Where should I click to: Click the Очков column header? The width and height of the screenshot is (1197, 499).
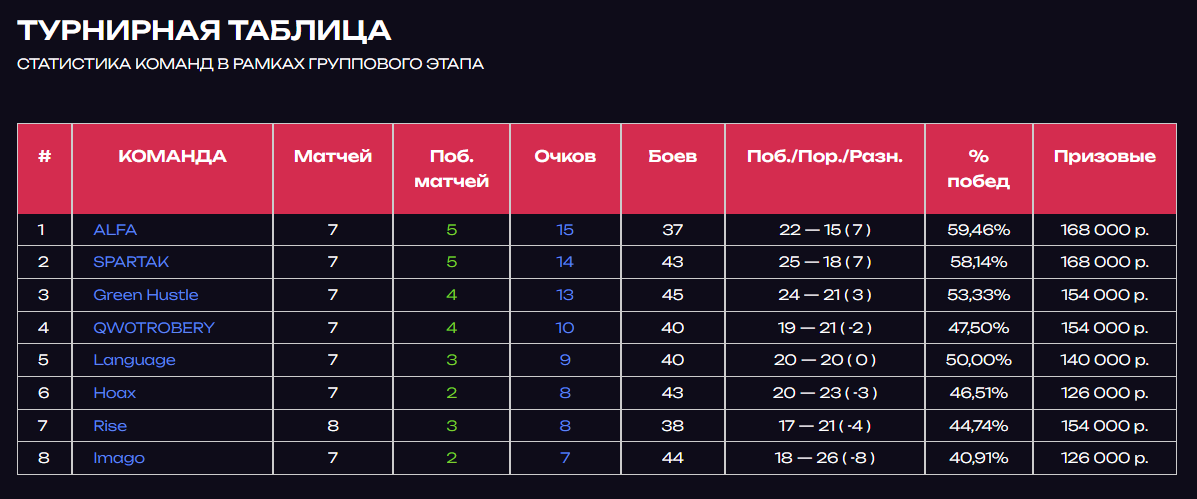pos(565,157)
